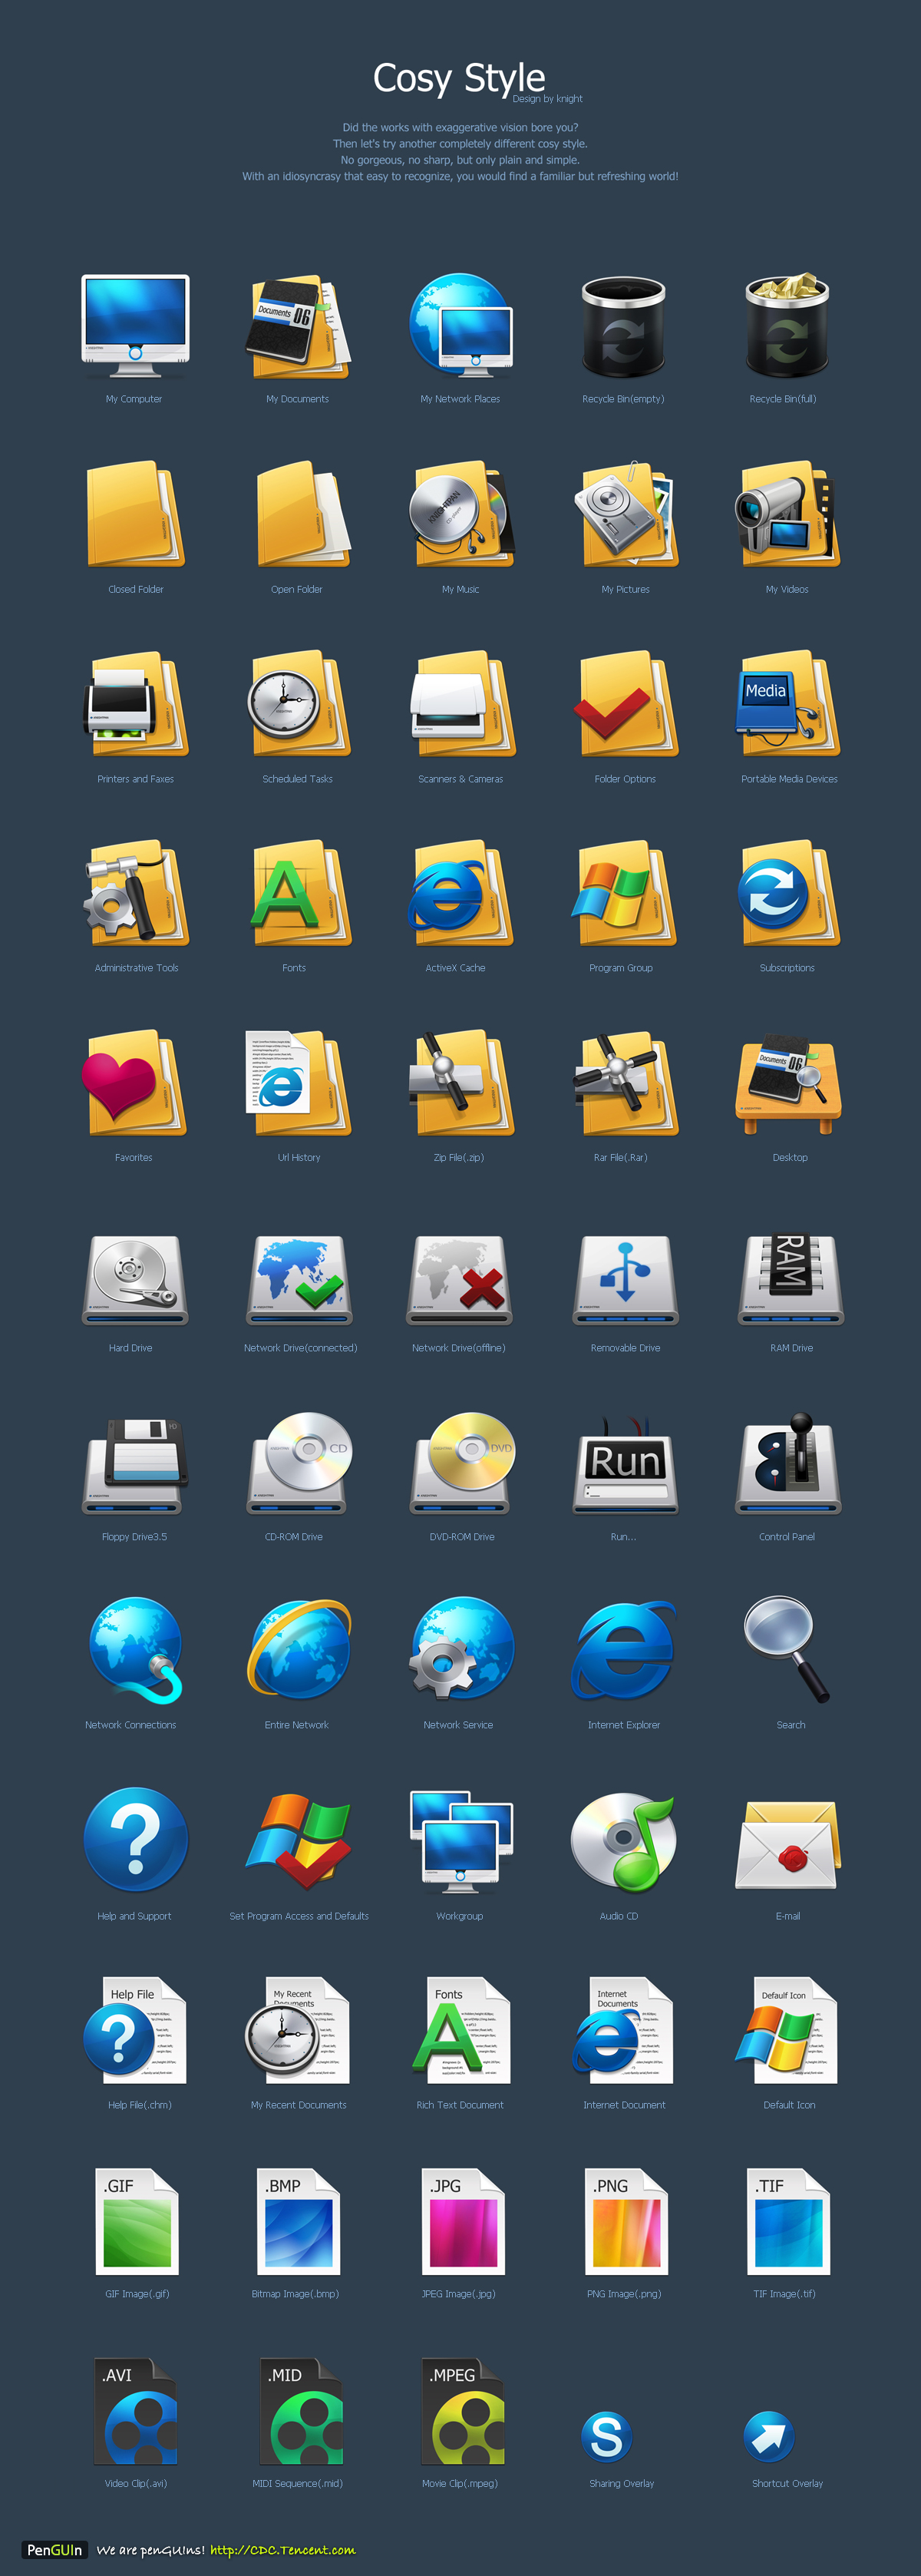Select the My Network Places globe icon
The height and width of the screenshot is (2576, 921).
click(461, 326)
